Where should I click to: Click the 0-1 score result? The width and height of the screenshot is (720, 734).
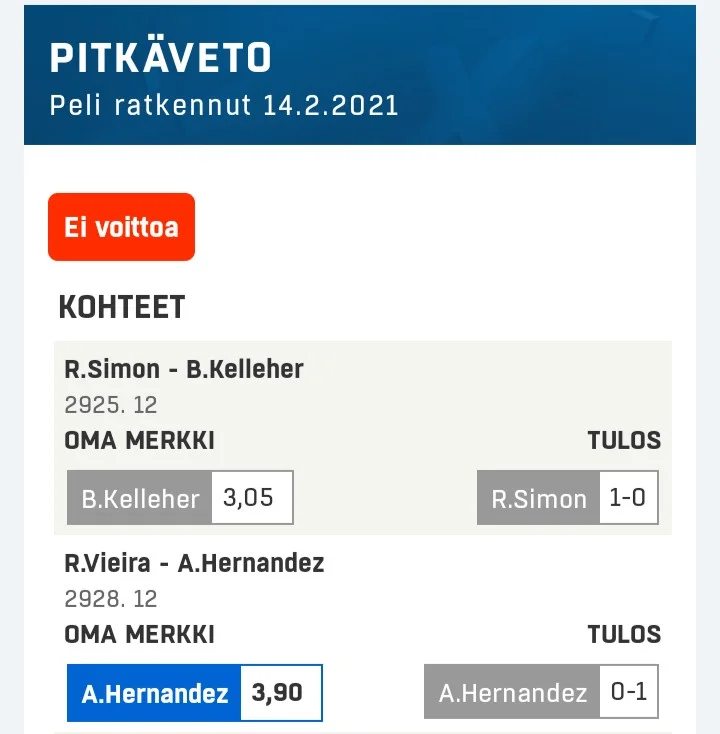[627, 692]
